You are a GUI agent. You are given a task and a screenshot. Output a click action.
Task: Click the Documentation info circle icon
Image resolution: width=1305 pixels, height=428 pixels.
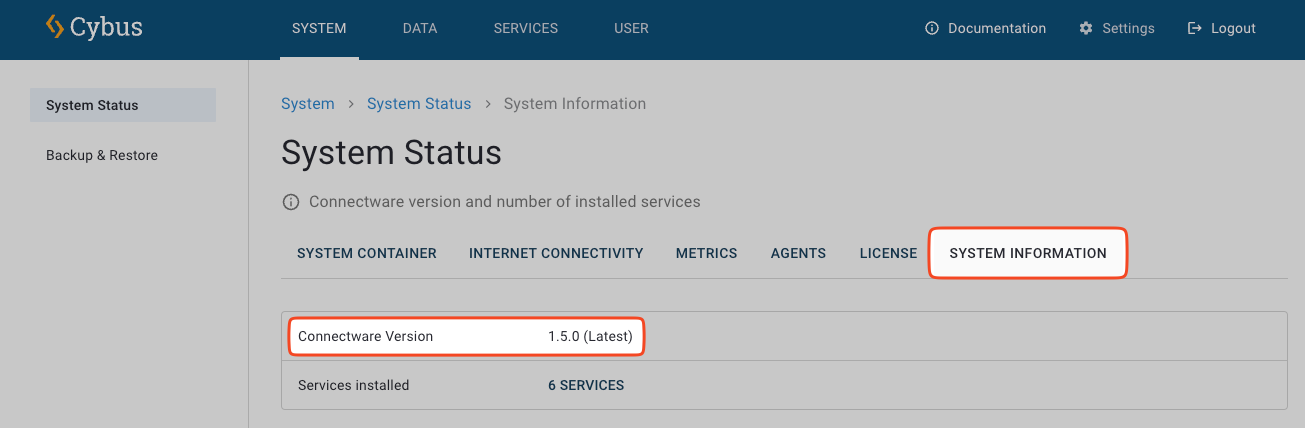932,29
